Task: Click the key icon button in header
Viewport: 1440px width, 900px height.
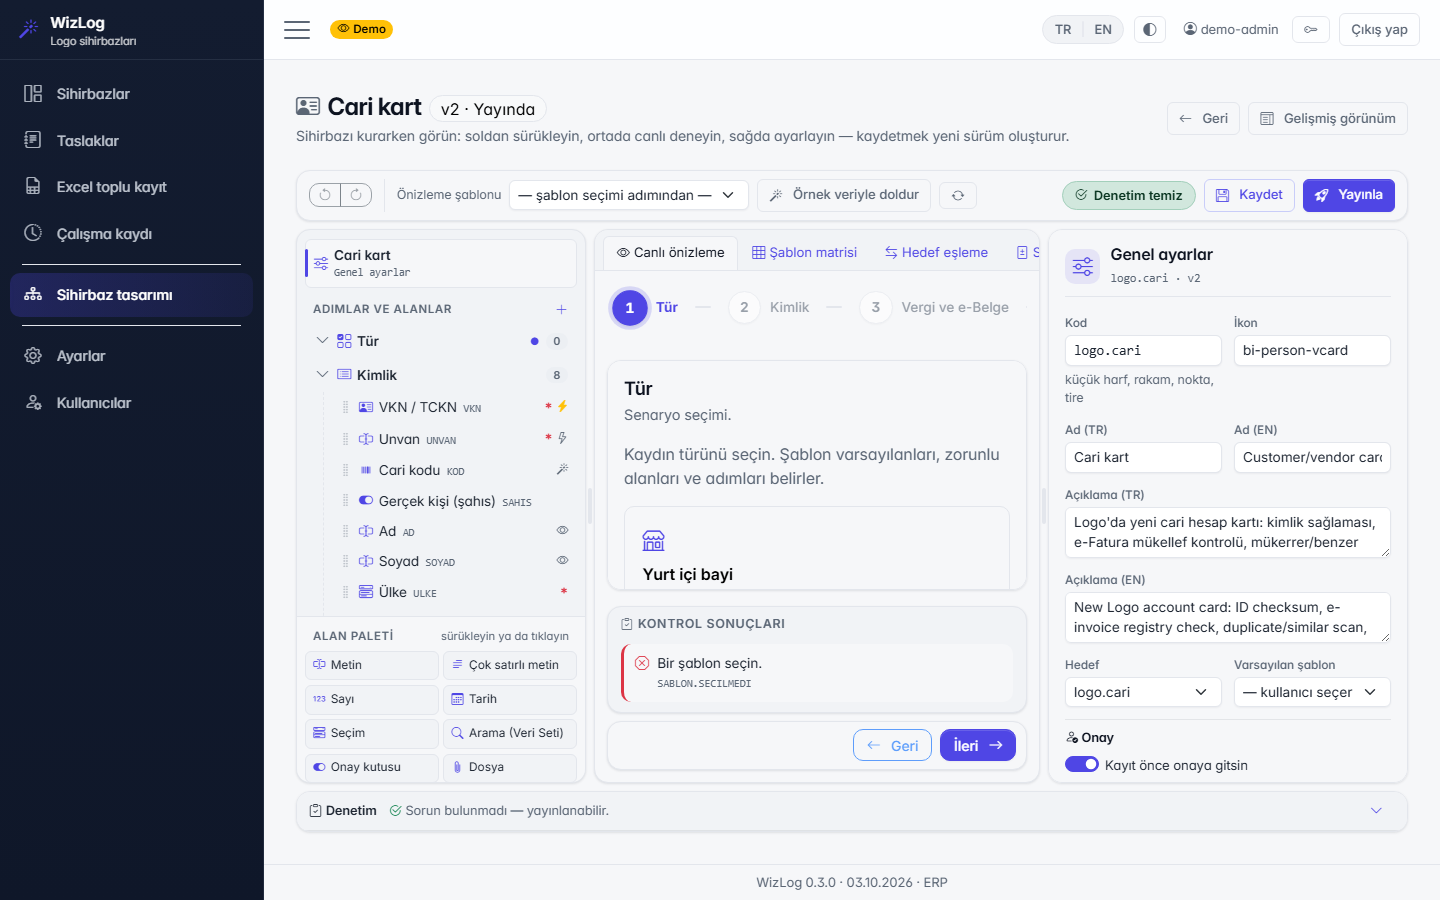Action: (x=1311, y=30)
